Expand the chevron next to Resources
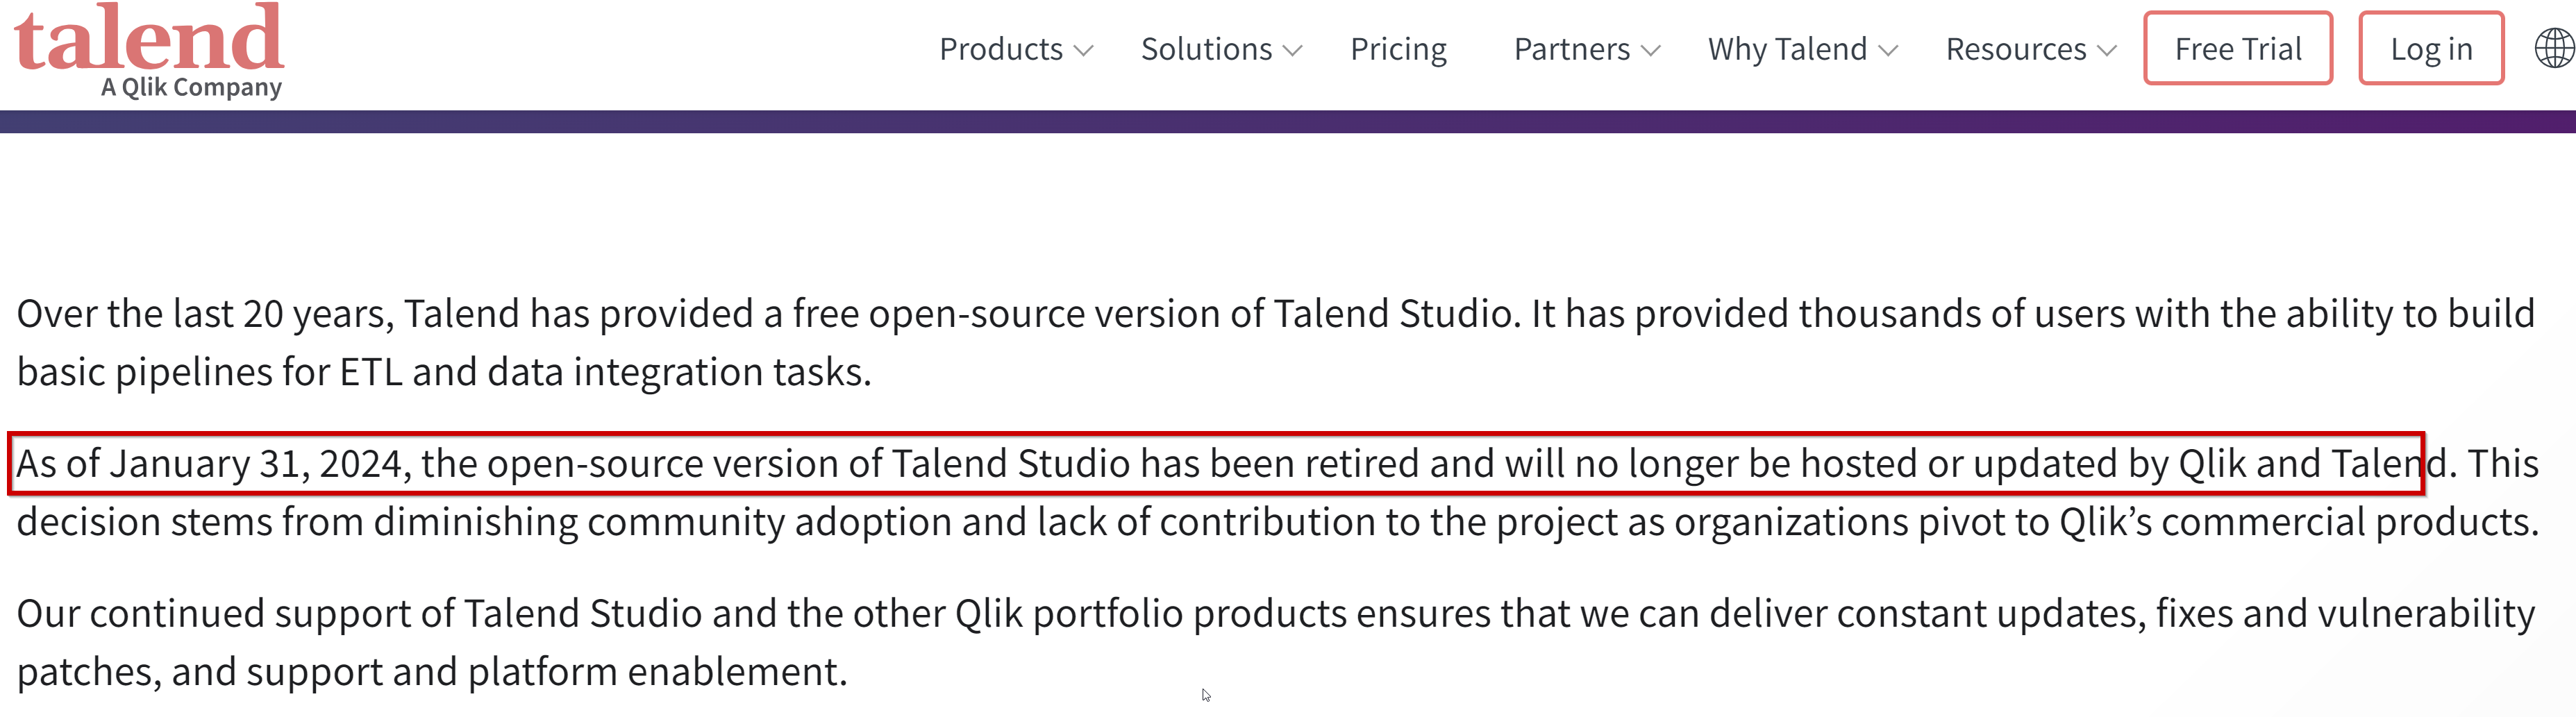Image resolution: width=2576 pixels, height=717 pixels. click(2107, 50)
